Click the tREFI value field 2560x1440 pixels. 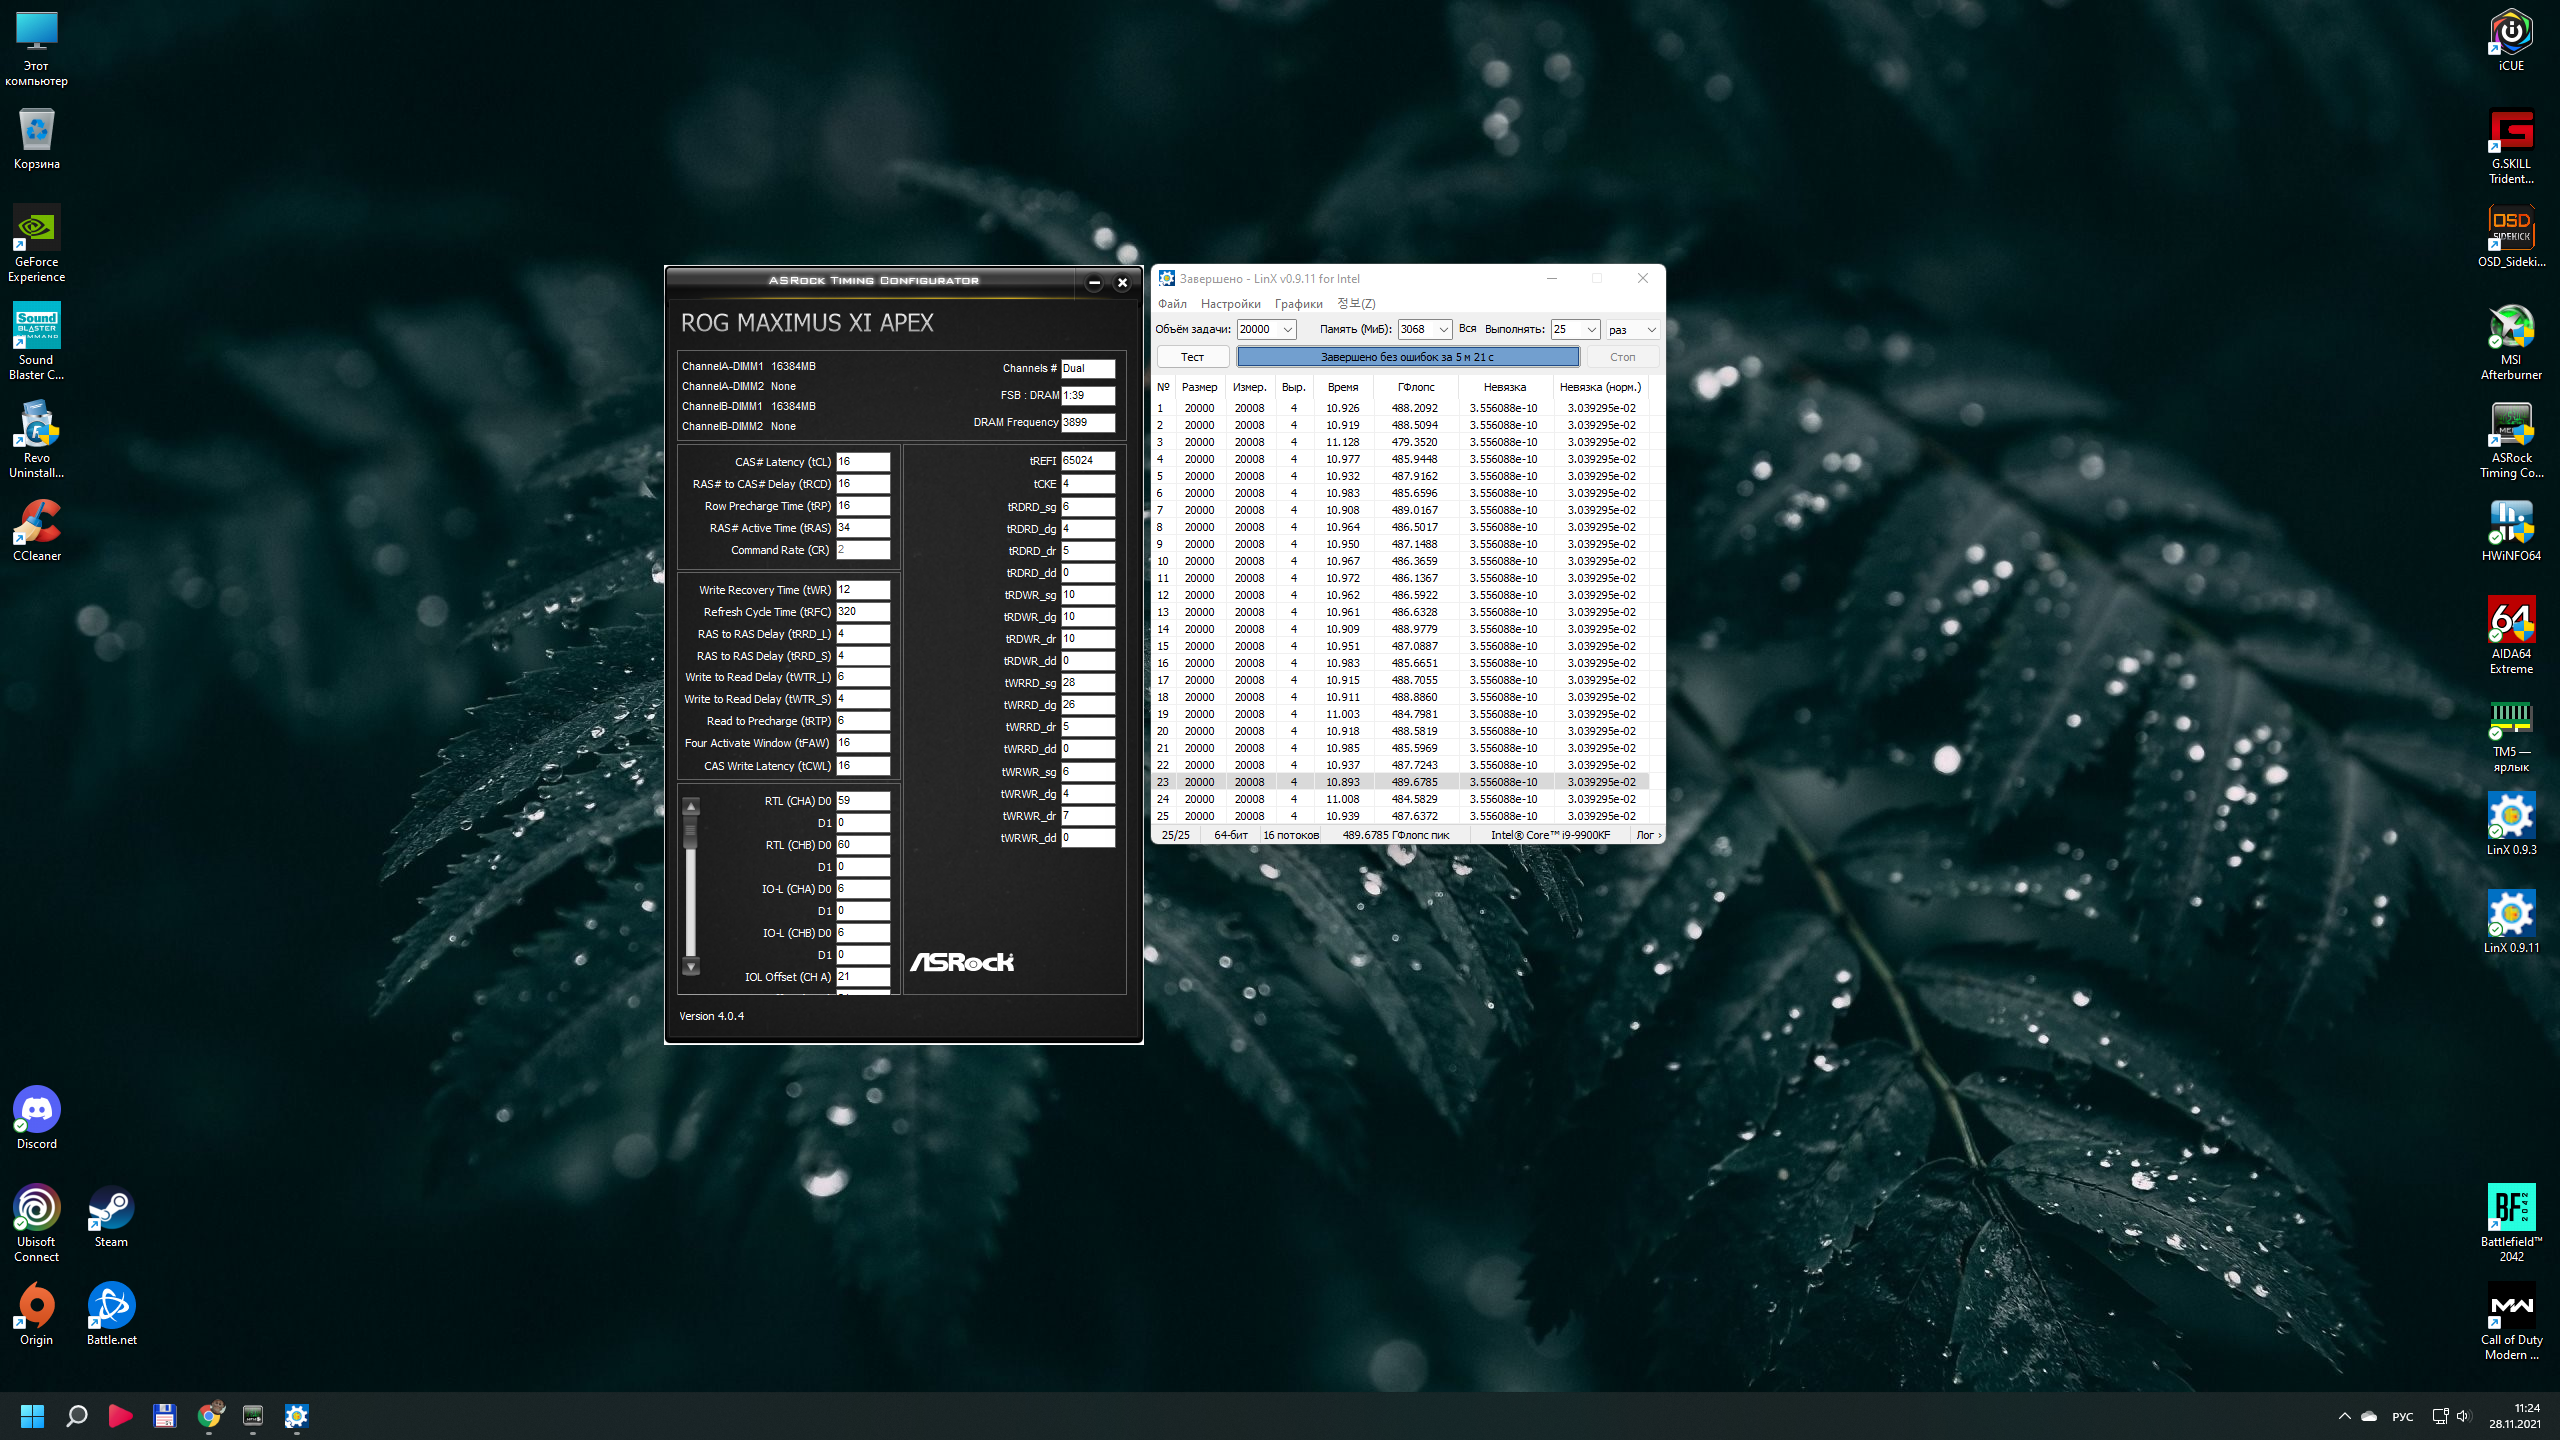click(1087, 461)
